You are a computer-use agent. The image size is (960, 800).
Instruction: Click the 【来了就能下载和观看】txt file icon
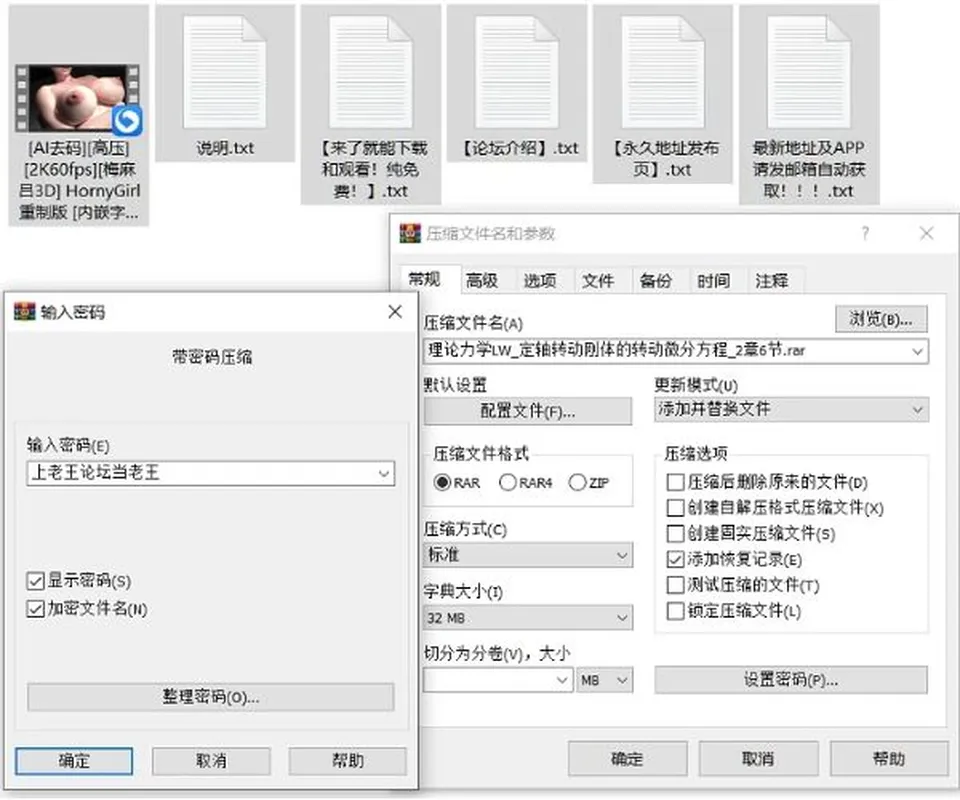point(370,72)
